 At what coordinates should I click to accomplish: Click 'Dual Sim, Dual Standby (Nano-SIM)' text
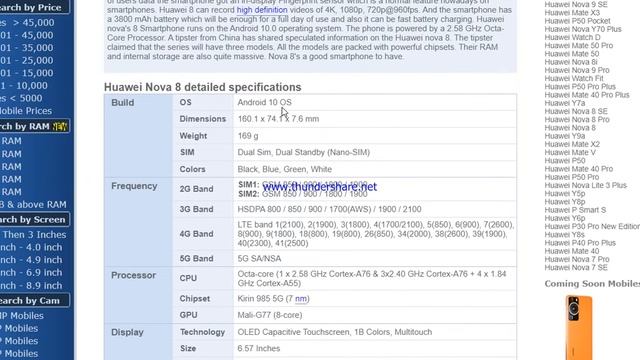(304, 152)
